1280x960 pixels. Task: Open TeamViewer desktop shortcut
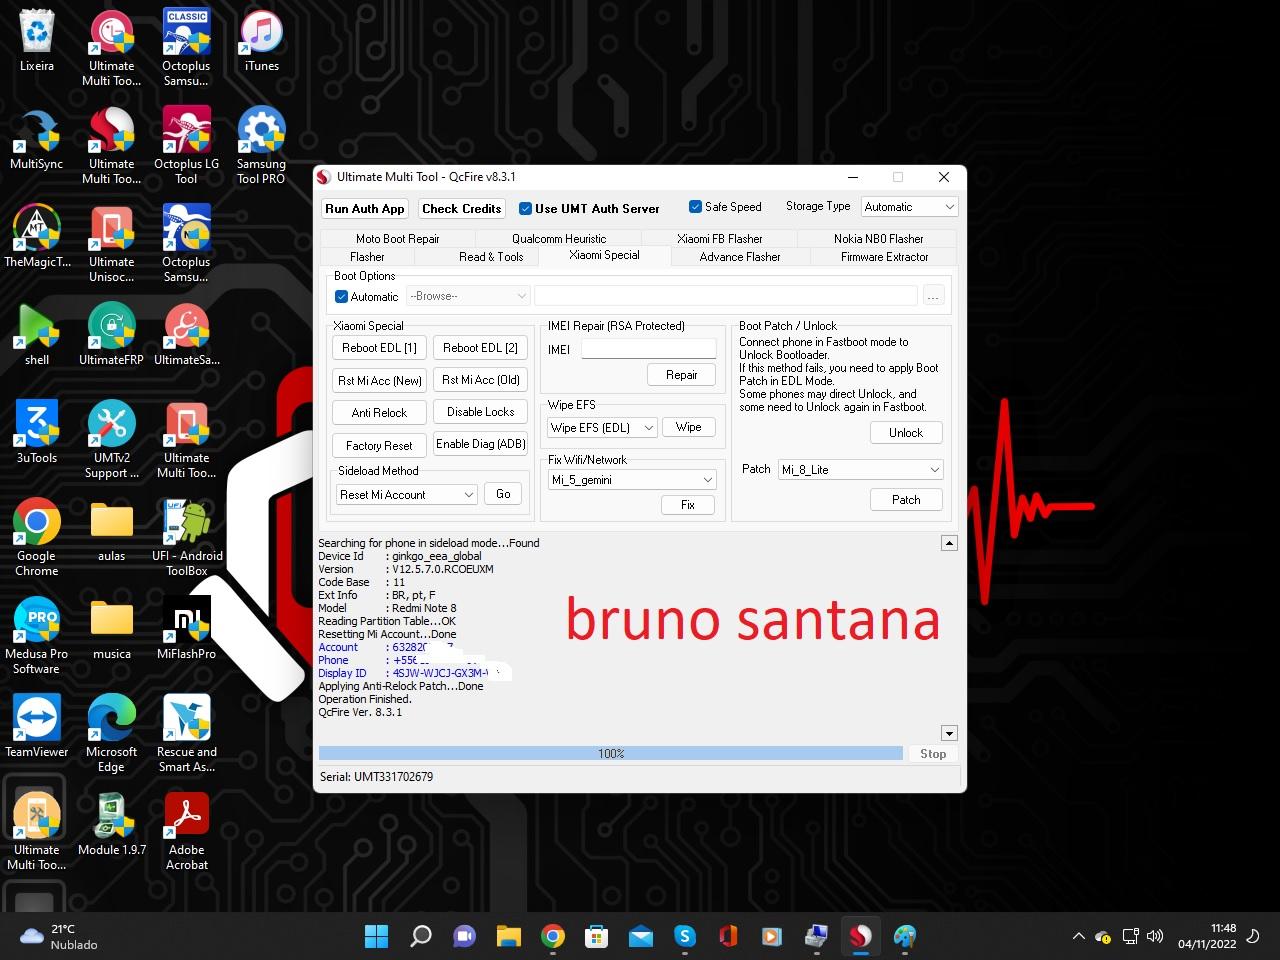37,727
